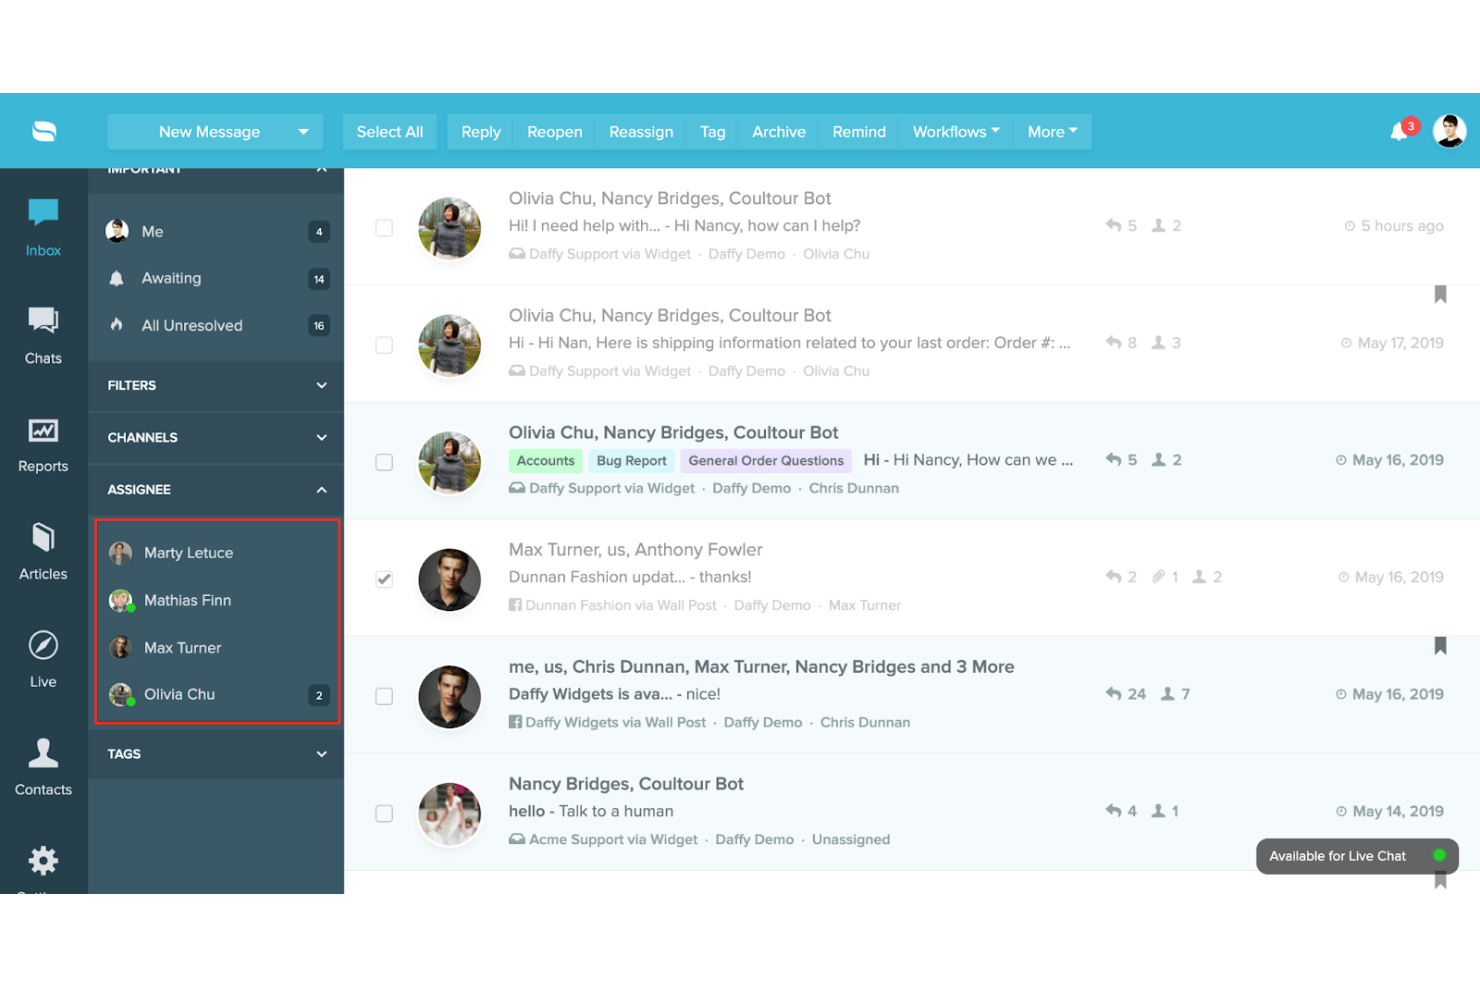Open the Workflows dropdown
The height and width of the screenshot is (987, 1480).
pos(954,131)
